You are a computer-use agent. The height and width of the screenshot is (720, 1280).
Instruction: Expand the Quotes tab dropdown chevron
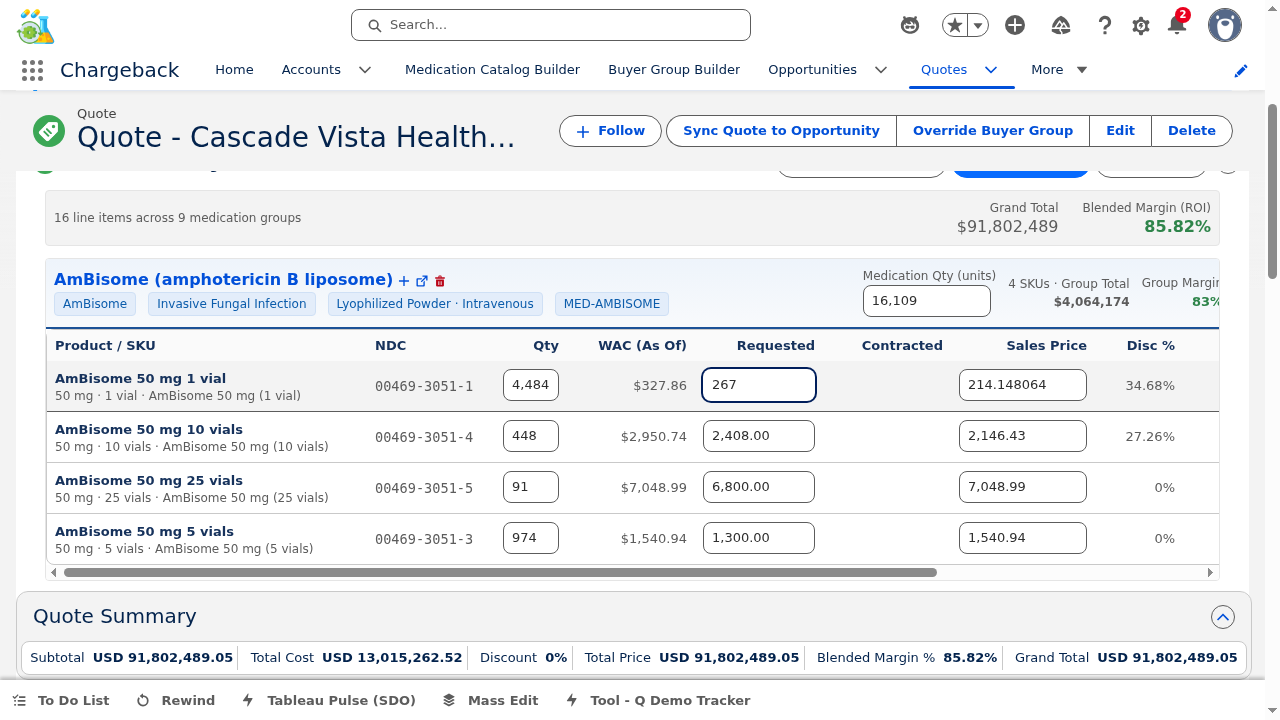point(991,70)
